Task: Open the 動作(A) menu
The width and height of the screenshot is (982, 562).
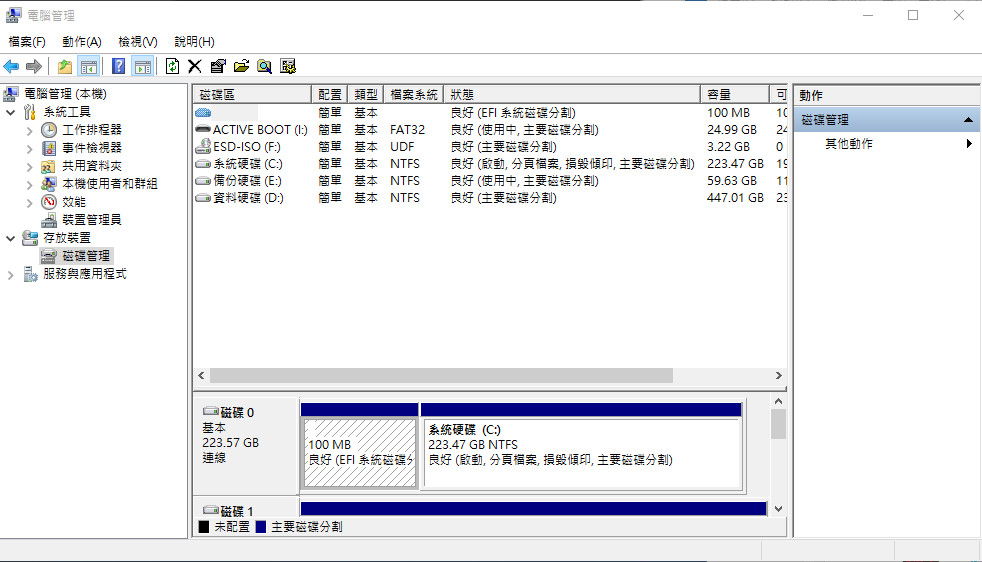Action: pos(82,41)
